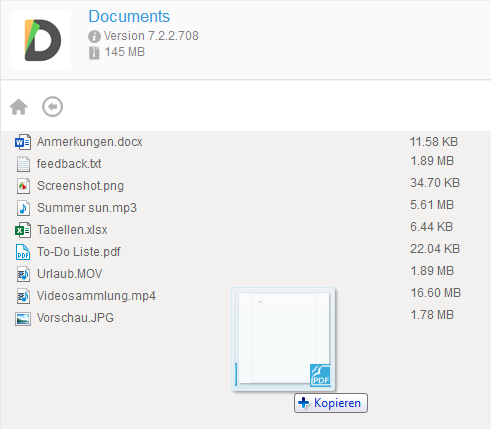The image size is (491, 429).
Task: Select the file Videosammlung.mp4
Action: click(96, 296)
